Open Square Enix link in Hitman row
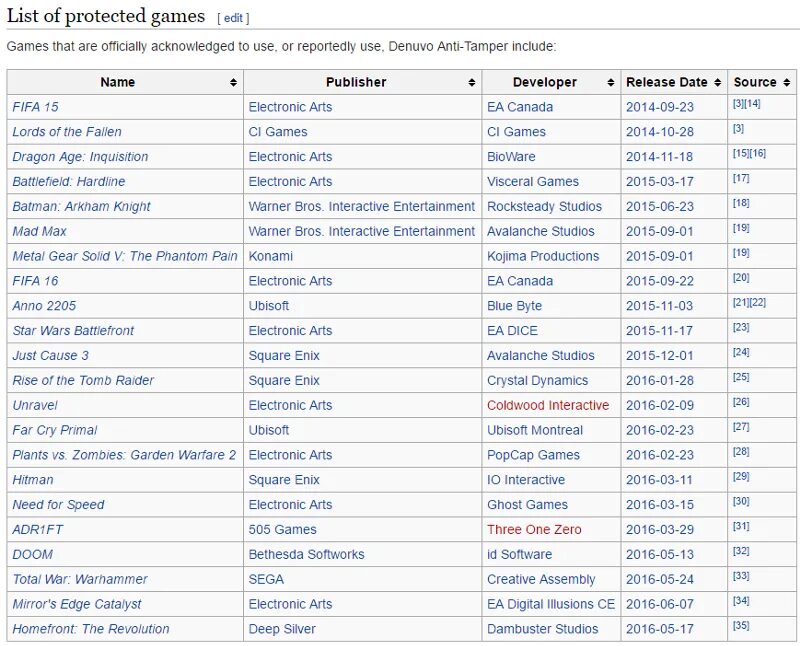This screenshot has width=800, height=646. coord(284,480)
